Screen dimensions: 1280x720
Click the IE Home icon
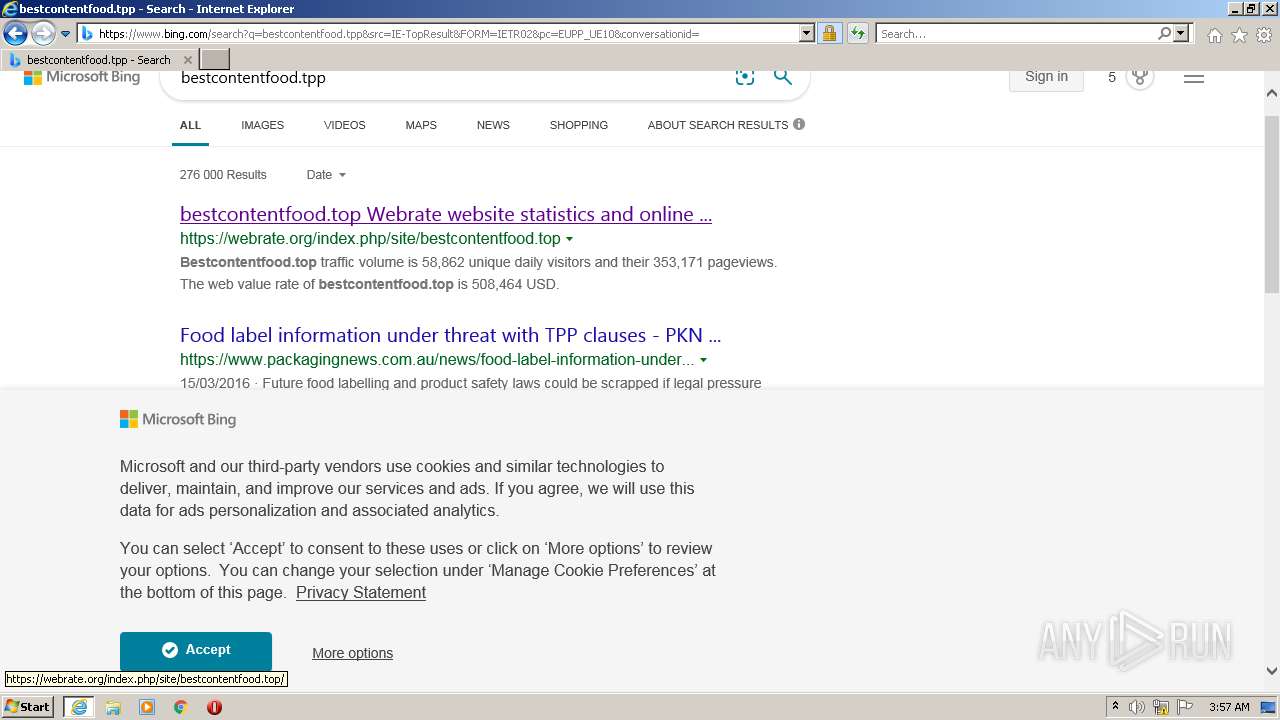[x=1214, y=35]
